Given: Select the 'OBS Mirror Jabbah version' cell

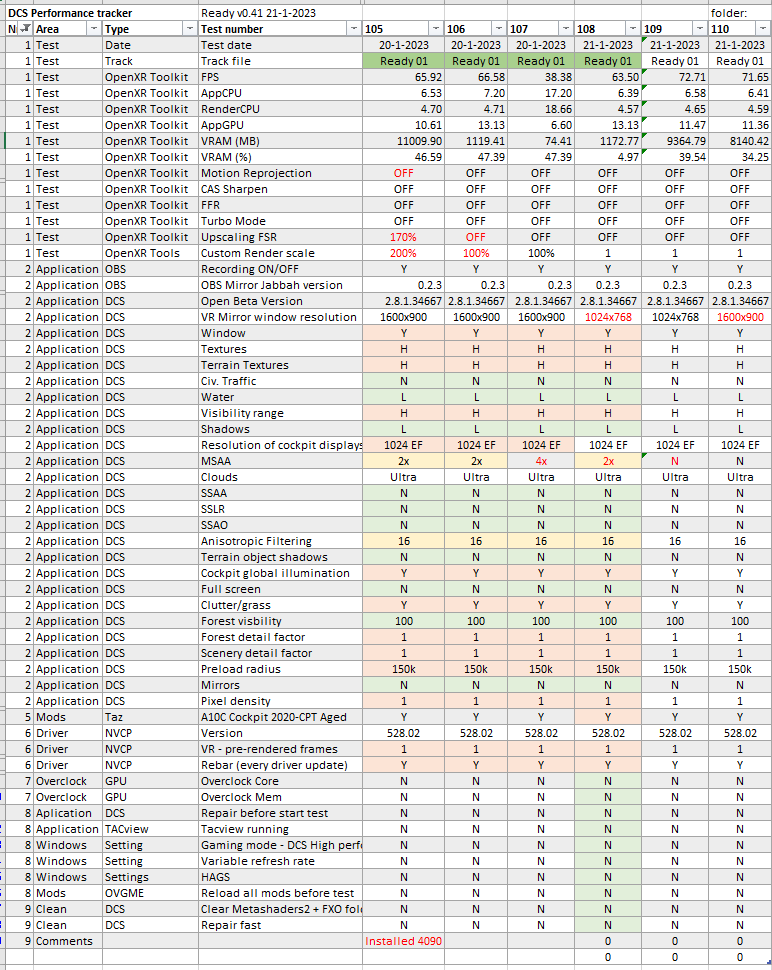Looking at the screenshot, I should (280, 285).
